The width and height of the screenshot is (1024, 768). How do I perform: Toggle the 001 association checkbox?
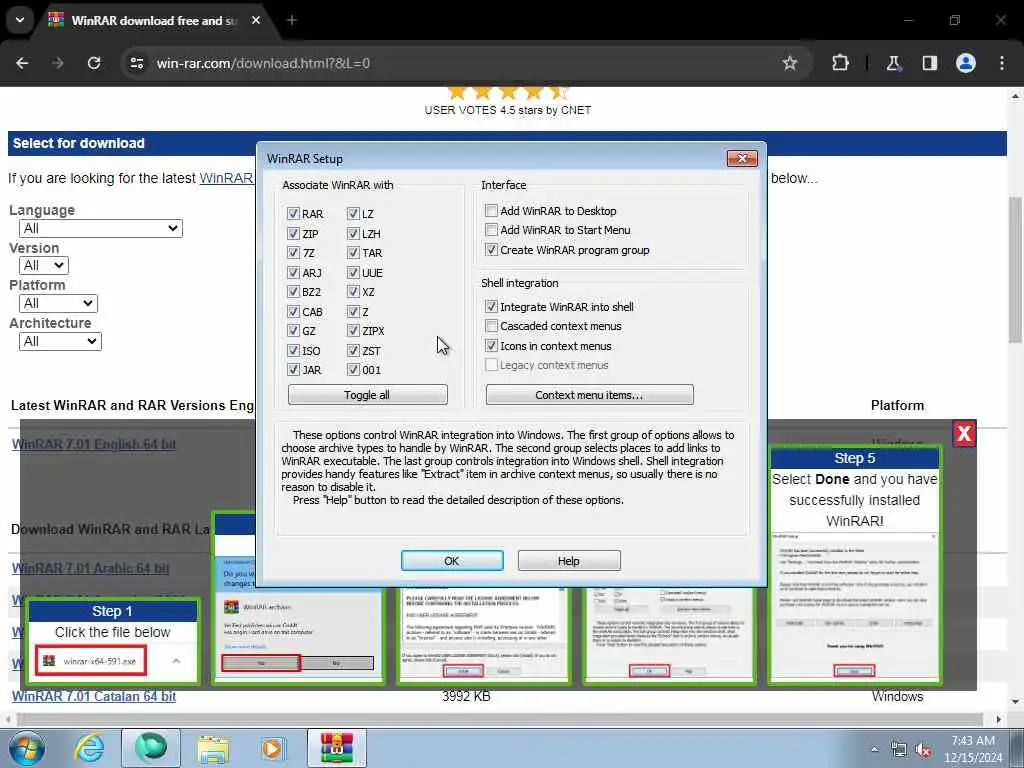point(353,370)
